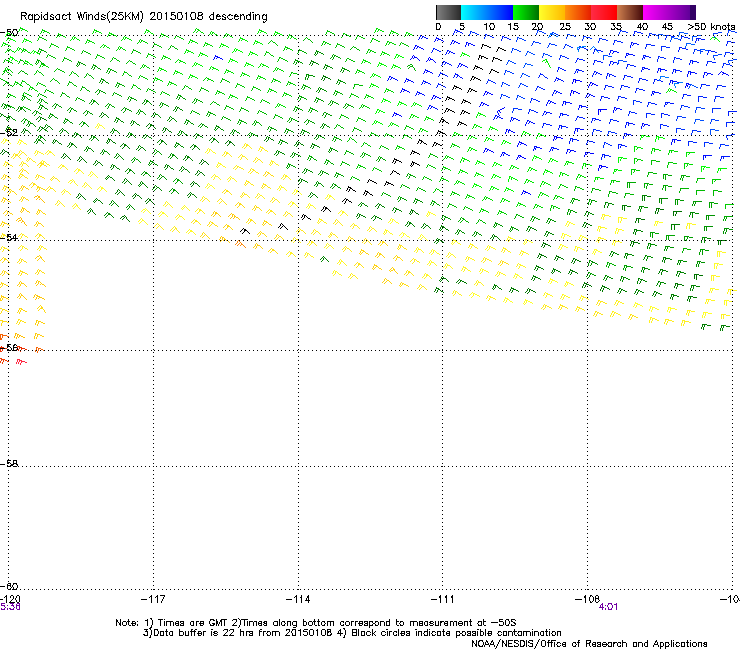Click the green 15-20 knots legend color

[526, 12]
